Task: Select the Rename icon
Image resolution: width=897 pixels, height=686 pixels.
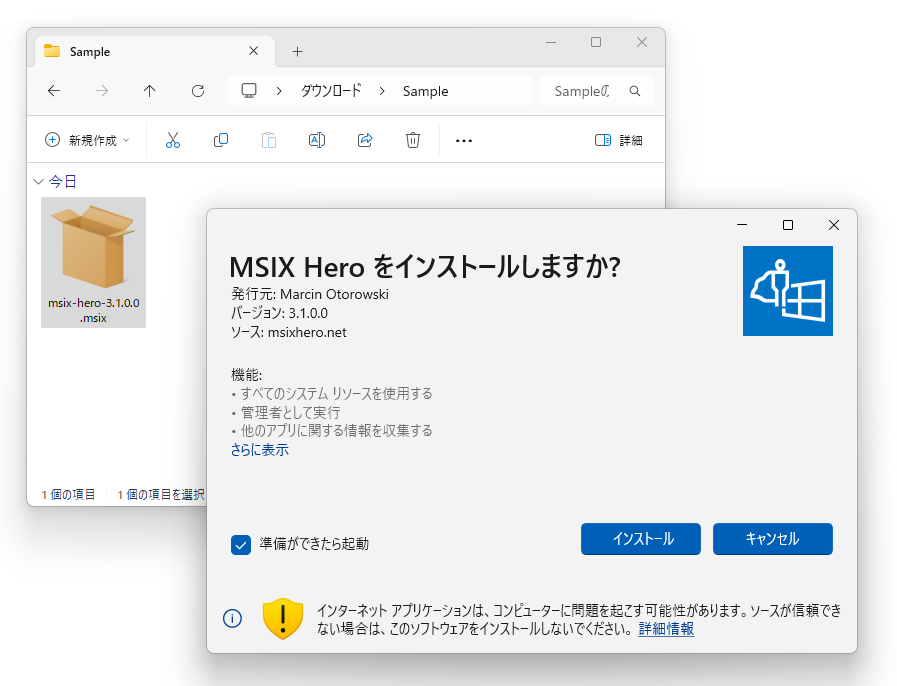Action: tap(316, 140)
